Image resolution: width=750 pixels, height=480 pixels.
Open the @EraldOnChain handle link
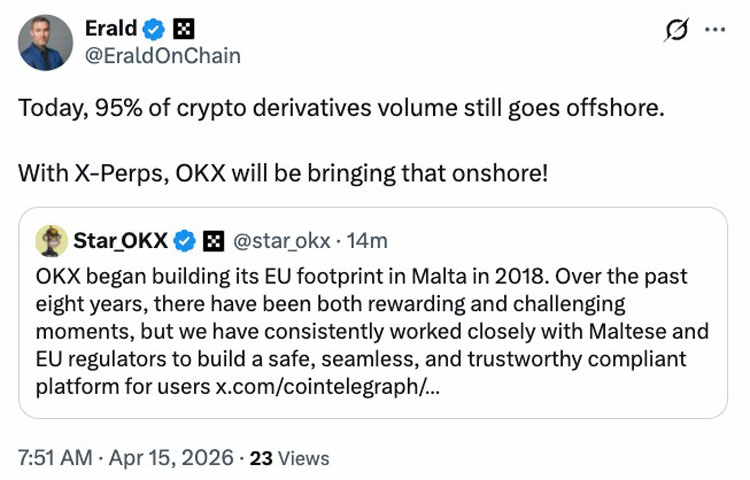click(x=163, y=56)
